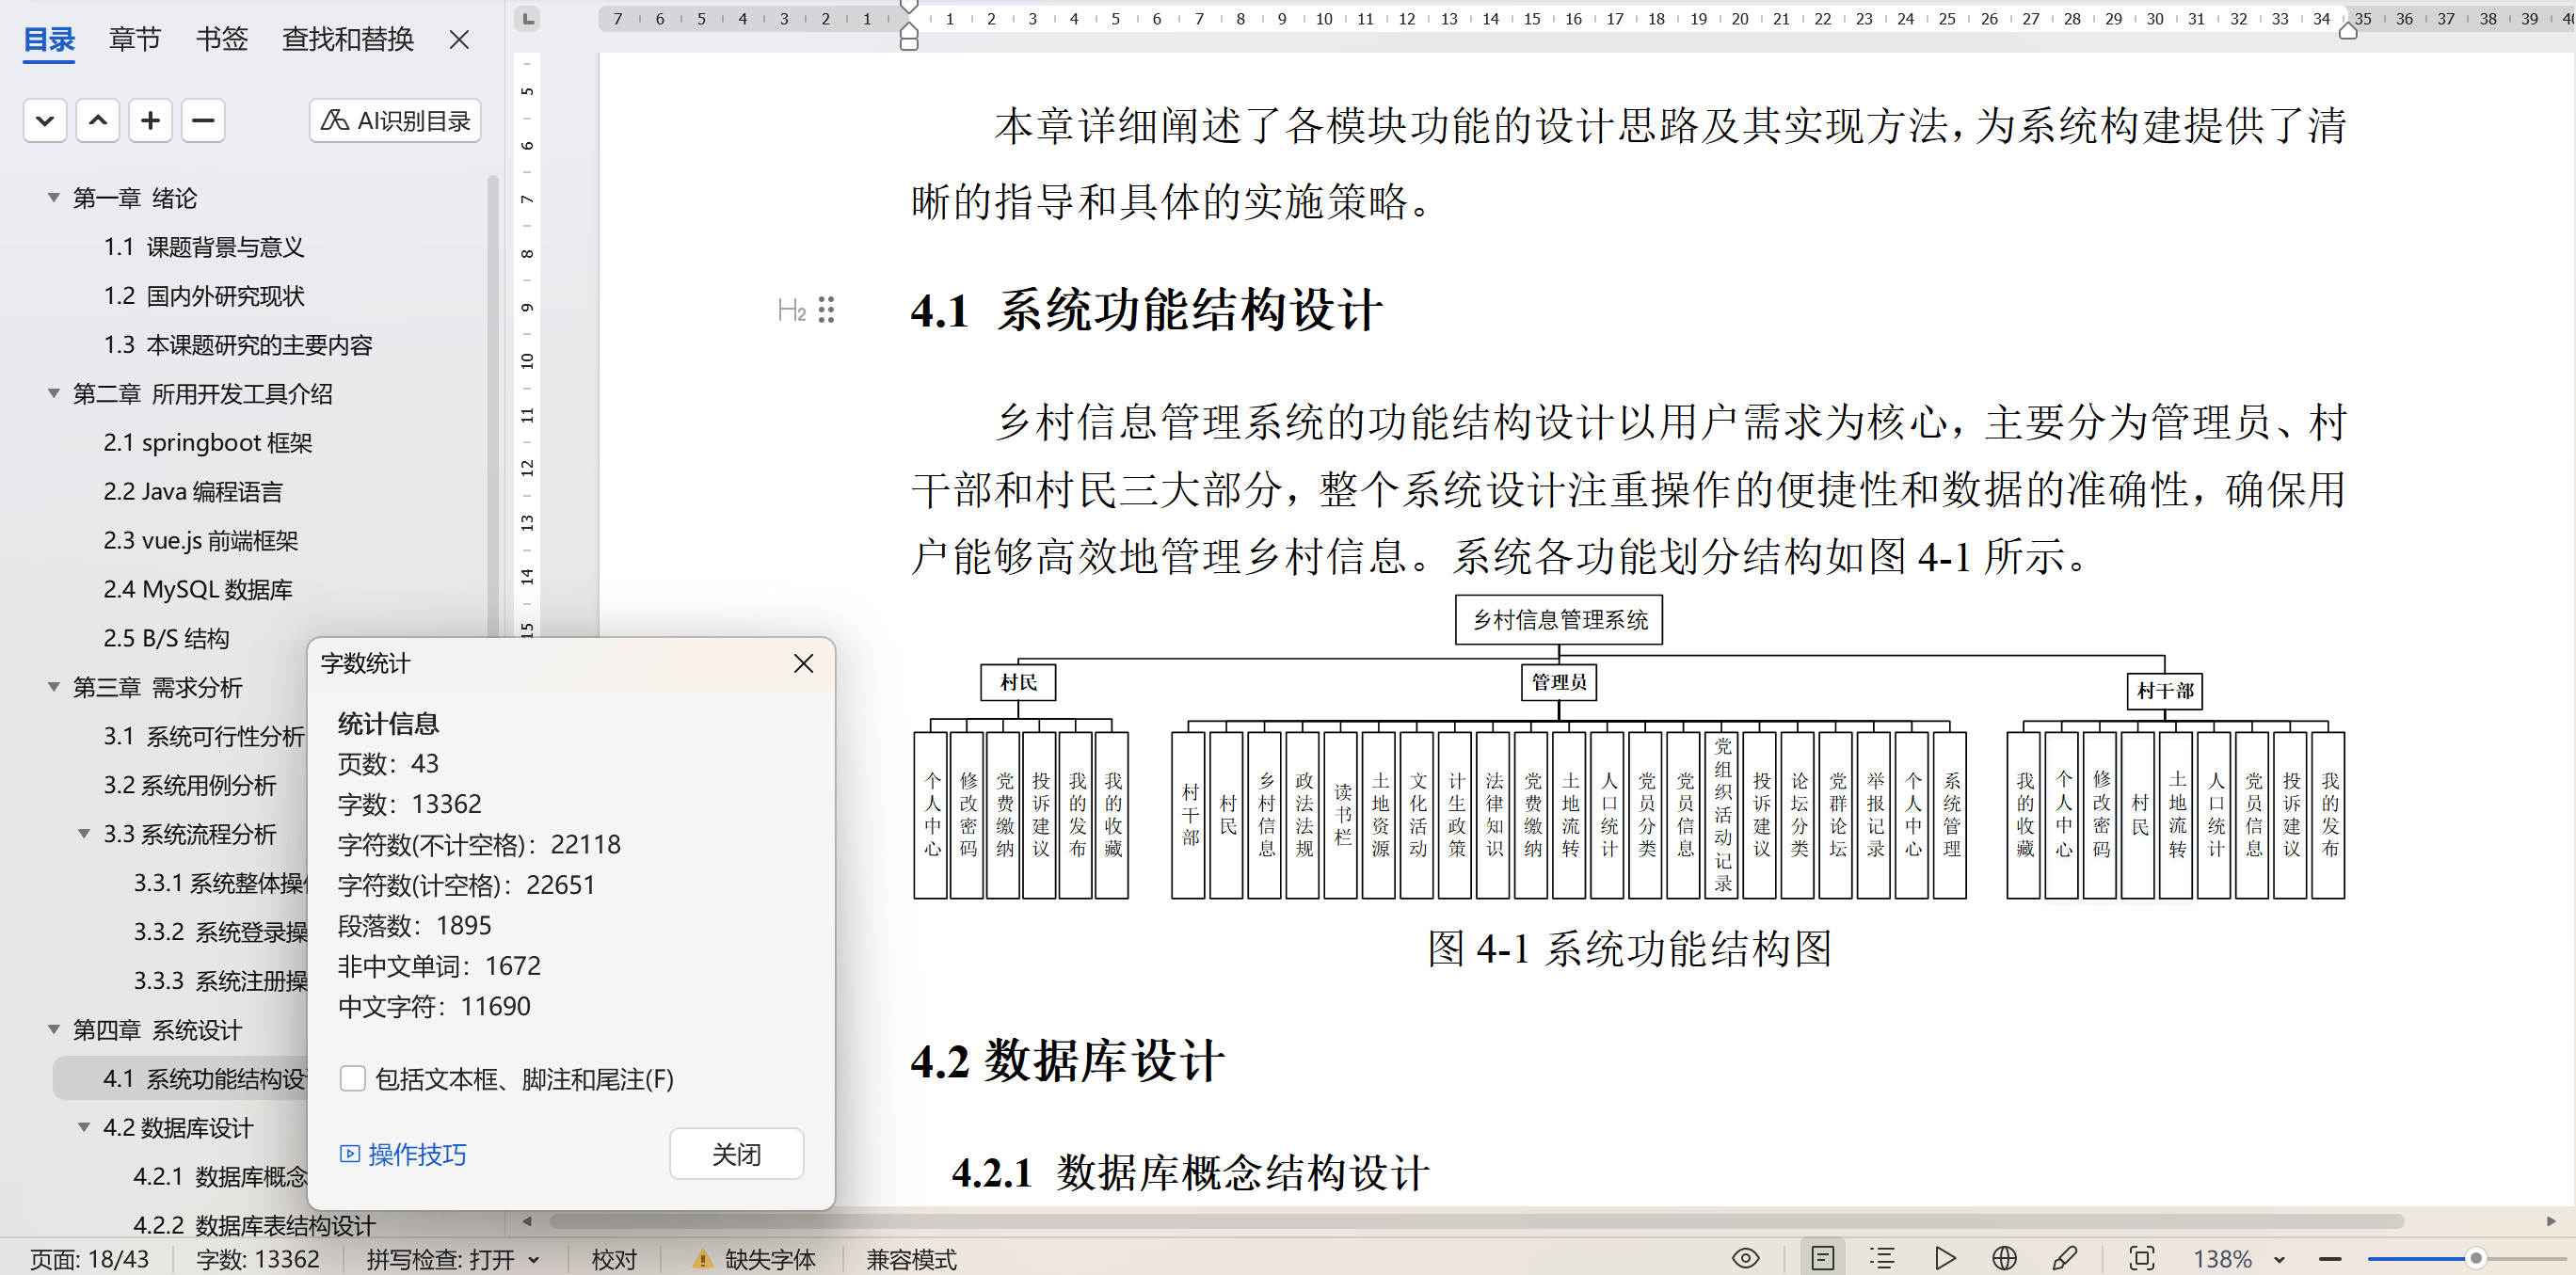Click the AI识别目录 button
Viewport: 2576px width, 1275px height.
click(x=395, y=121)
